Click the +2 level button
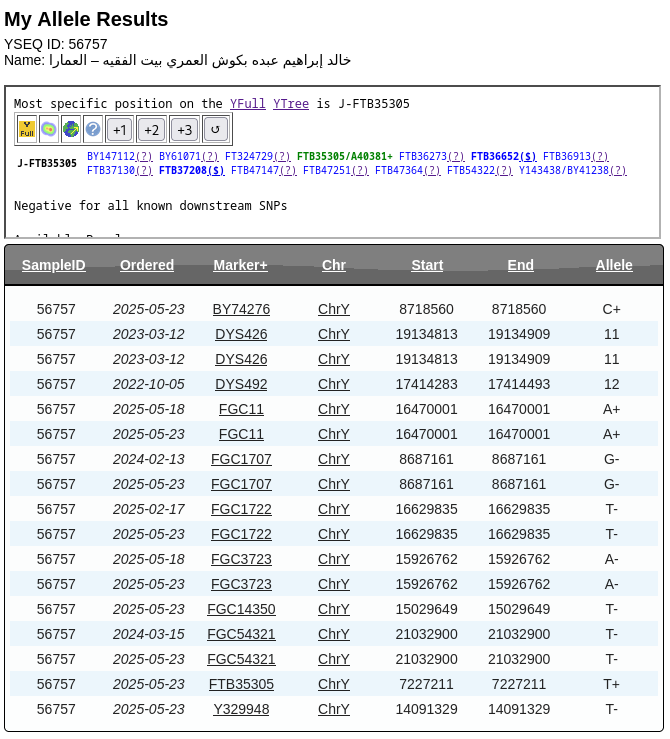This screenshot has width=670, height=739. coord(152,129)
